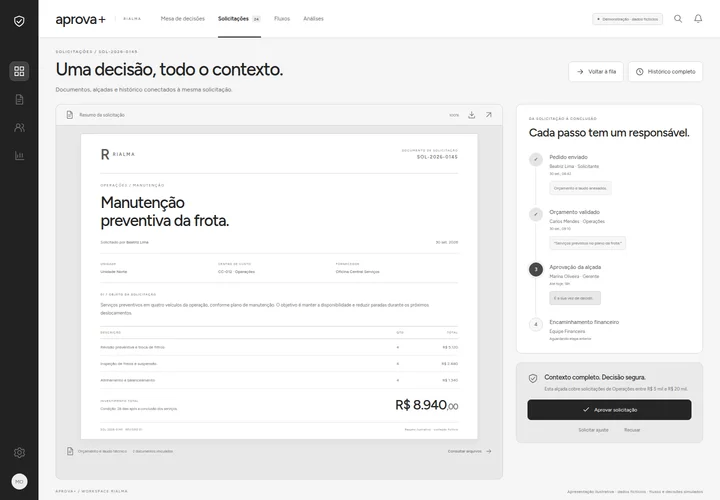Viewport: 720px width, 500px height.
Task: Click Voltar à fila button
Action: (596, 72)
